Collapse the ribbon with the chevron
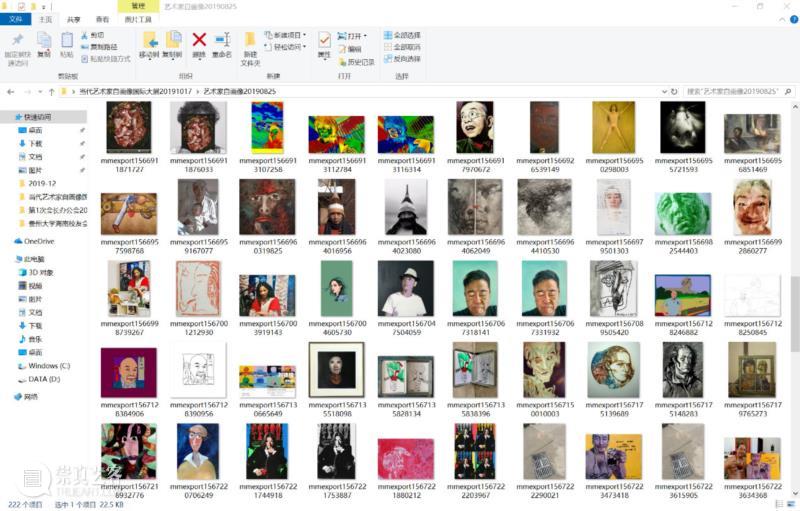 pyautogui.click(x=782, y=19)
